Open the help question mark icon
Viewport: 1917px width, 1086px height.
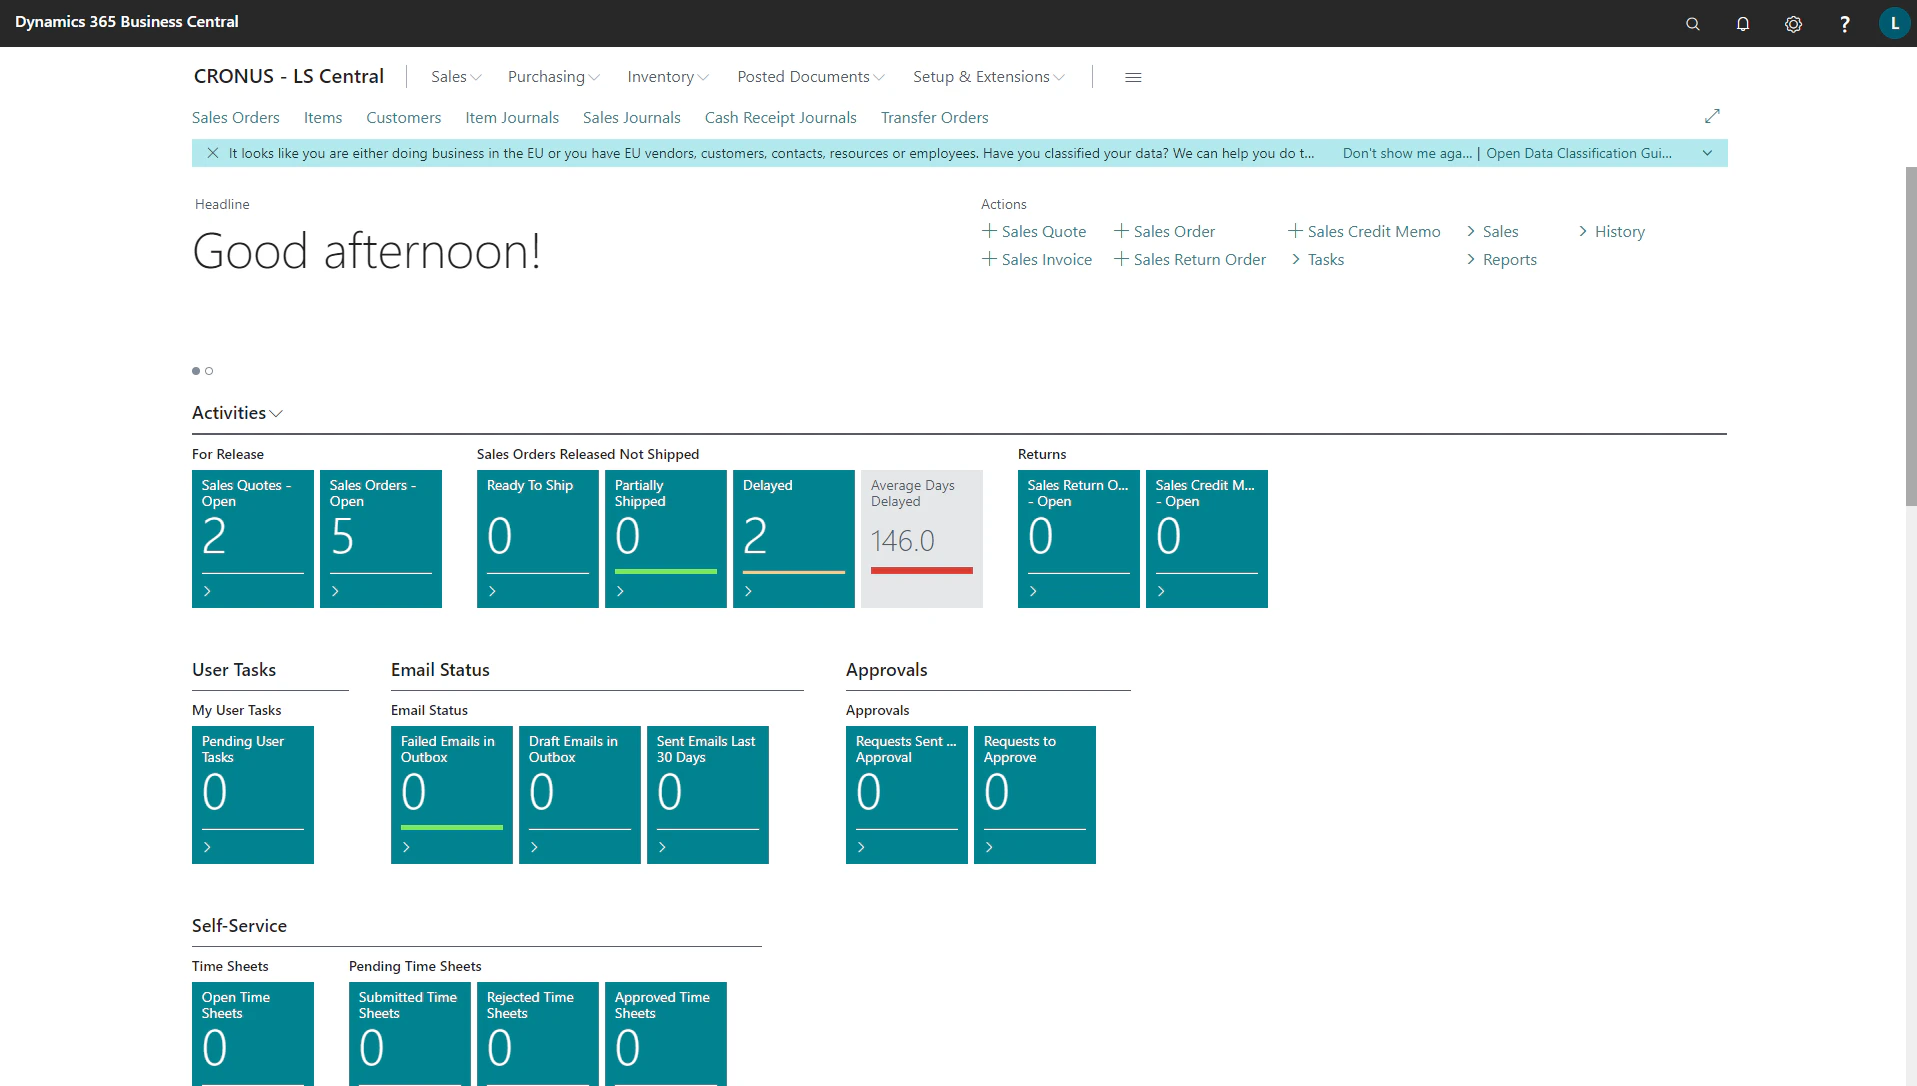1844,23
